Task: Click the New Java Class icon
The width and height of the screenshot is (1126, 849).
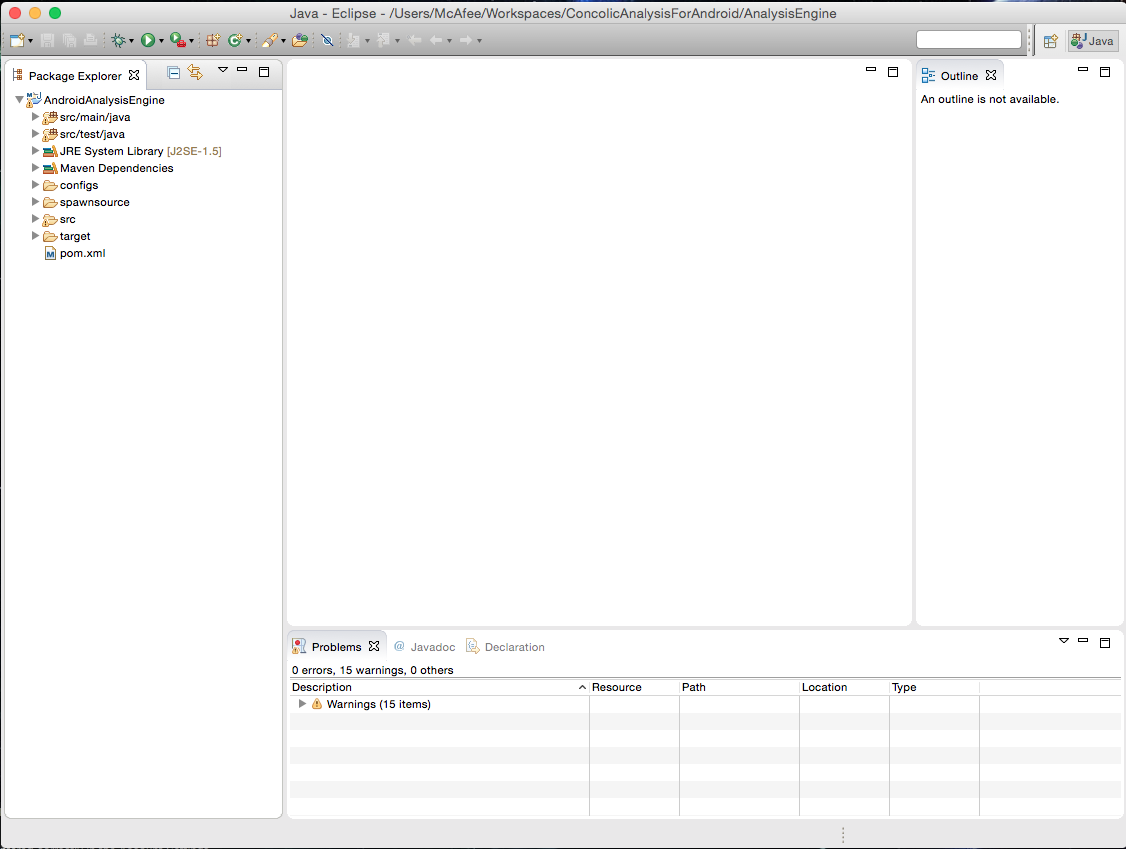Action: [x=235, y=40]
